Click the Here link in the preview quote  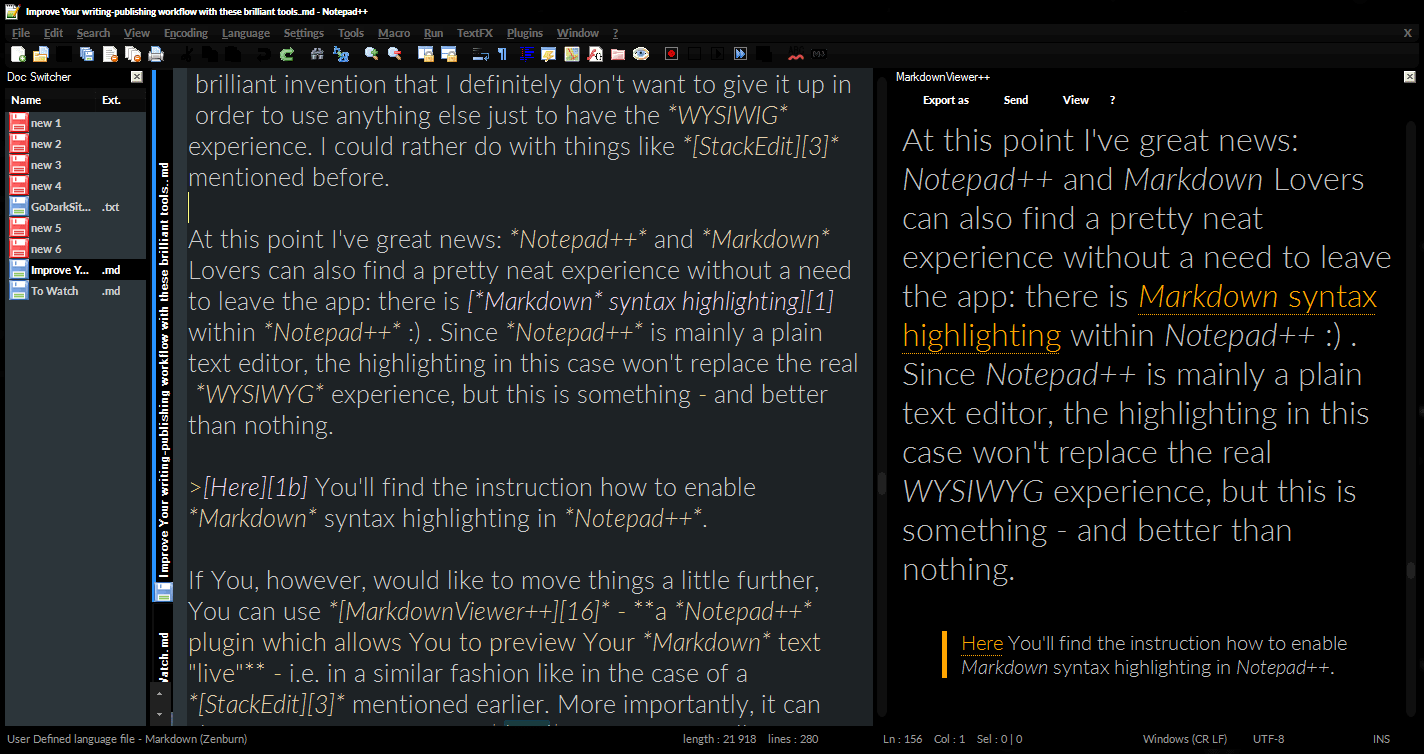982,643
